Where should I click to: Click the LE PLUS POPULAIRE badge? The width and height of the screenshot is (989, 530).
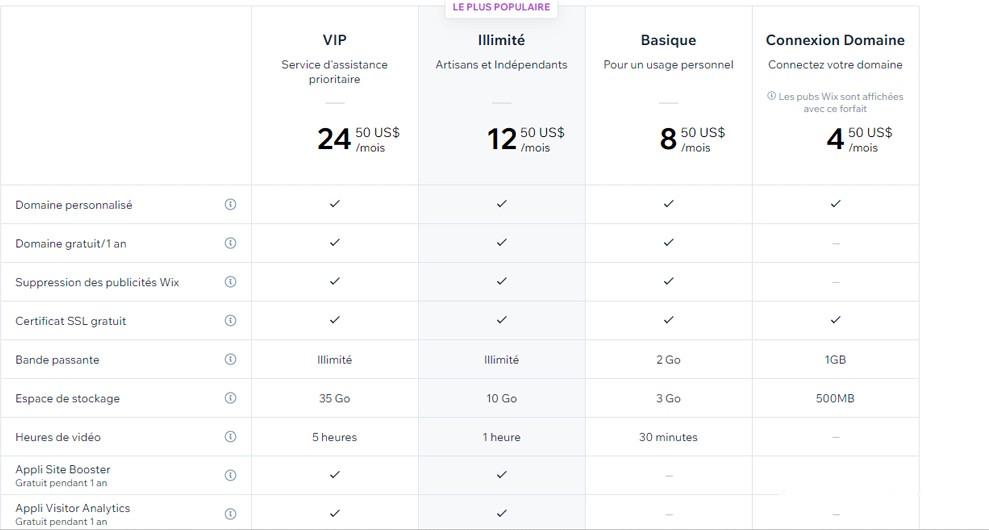[501, 8]
